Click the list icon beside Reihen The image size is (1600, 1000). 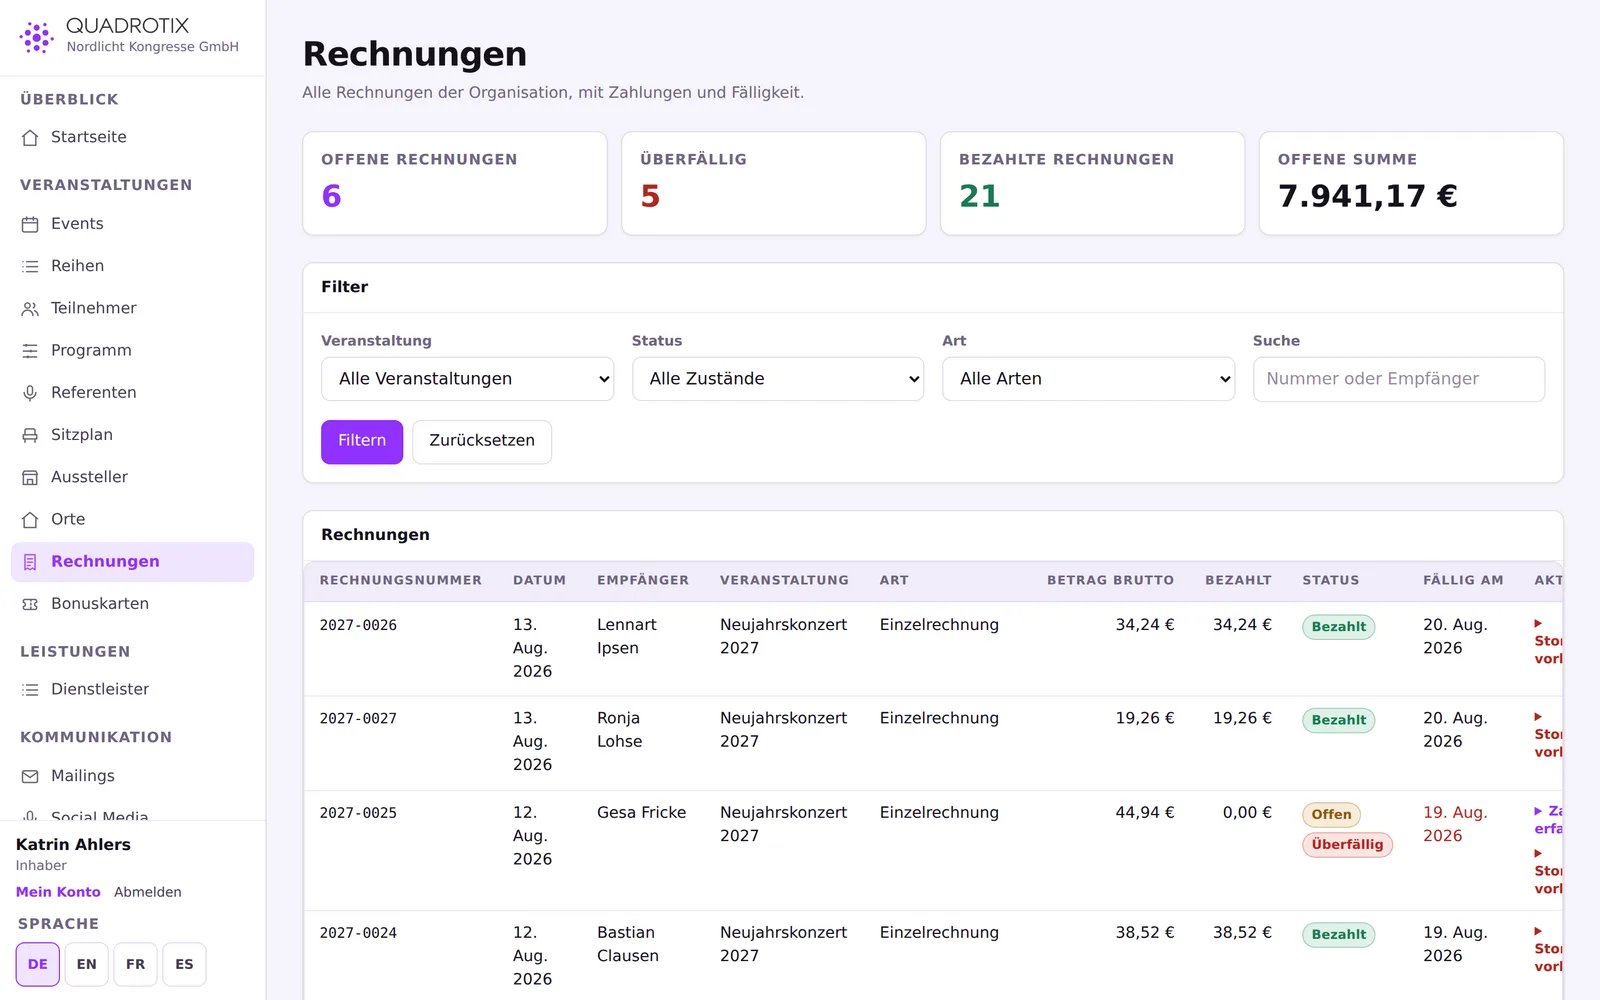(30, 266)
